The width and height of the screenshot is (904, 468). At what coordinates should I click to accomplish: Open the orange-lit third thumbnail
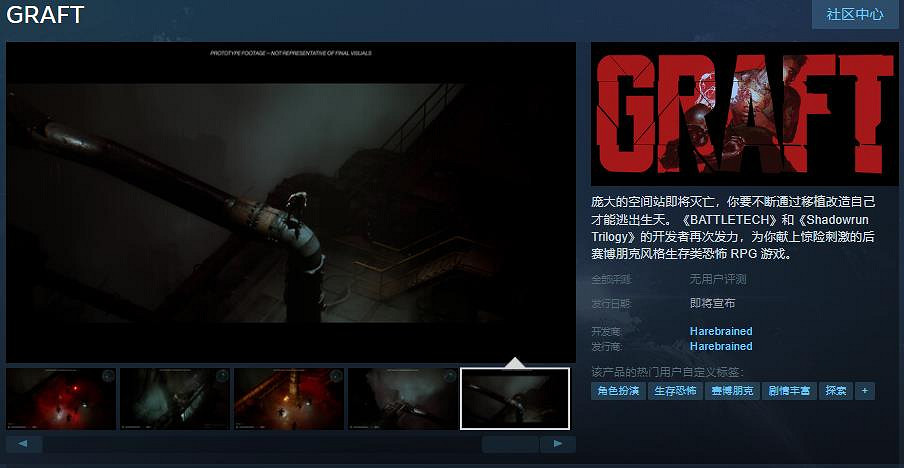[x=289, y=399]
